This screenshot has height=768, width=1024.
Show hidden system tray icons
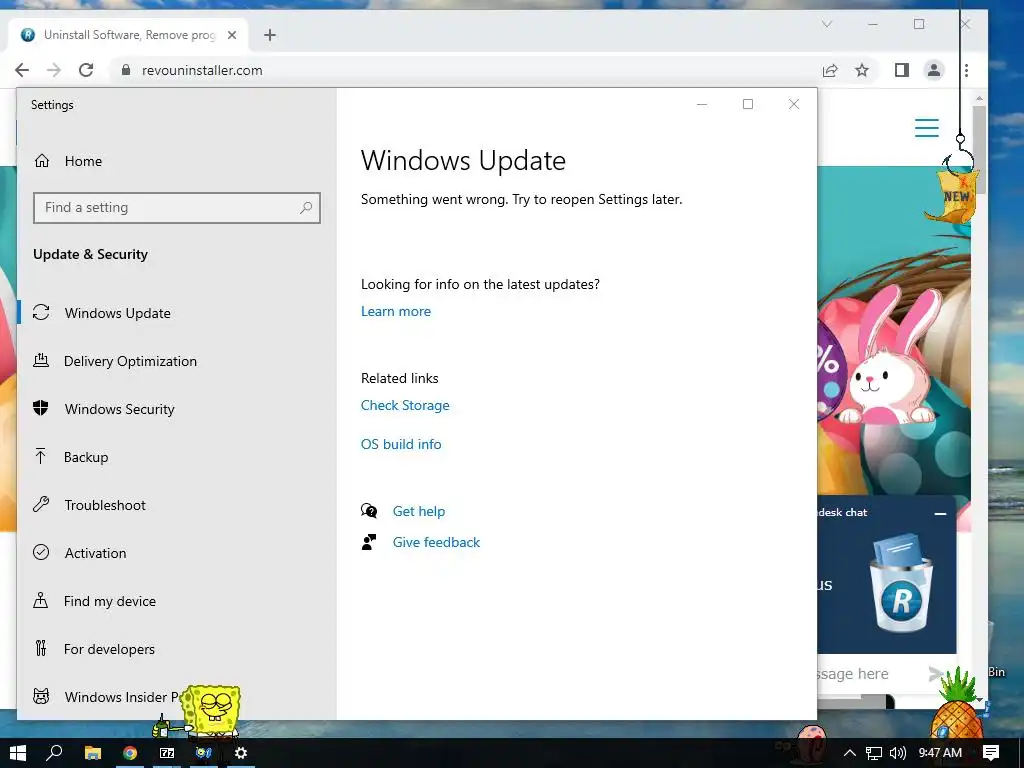(x=850, y=753)
